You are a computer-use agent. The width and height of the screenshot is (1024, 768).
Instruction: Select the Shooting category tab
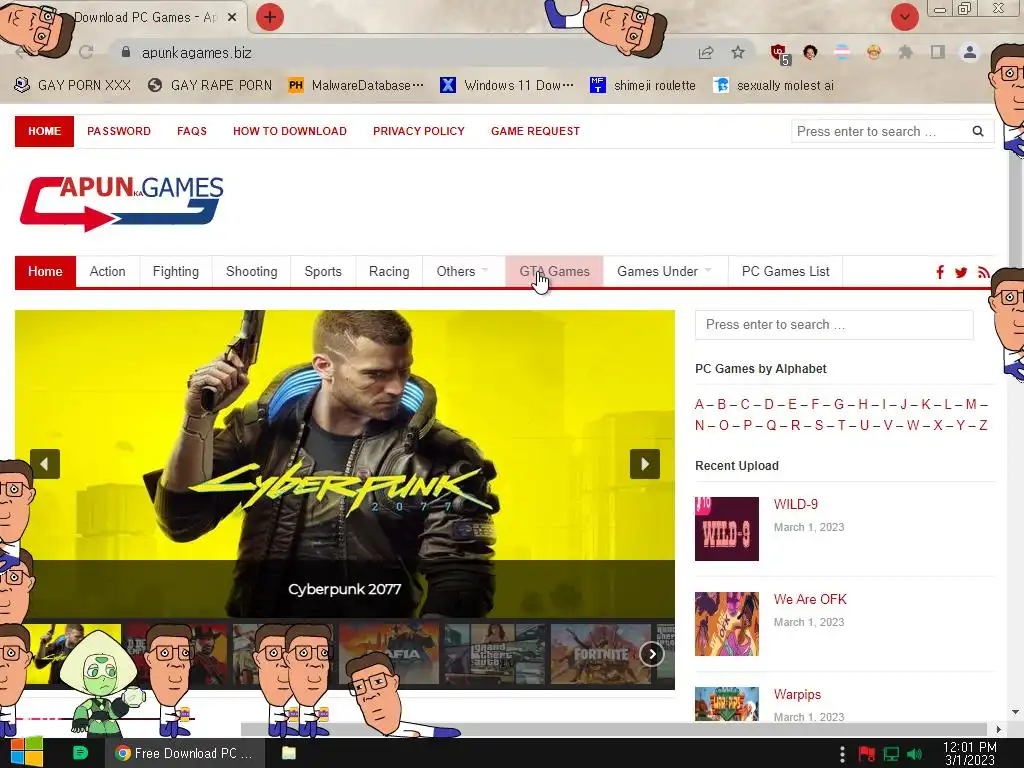[x=251, y=272]
